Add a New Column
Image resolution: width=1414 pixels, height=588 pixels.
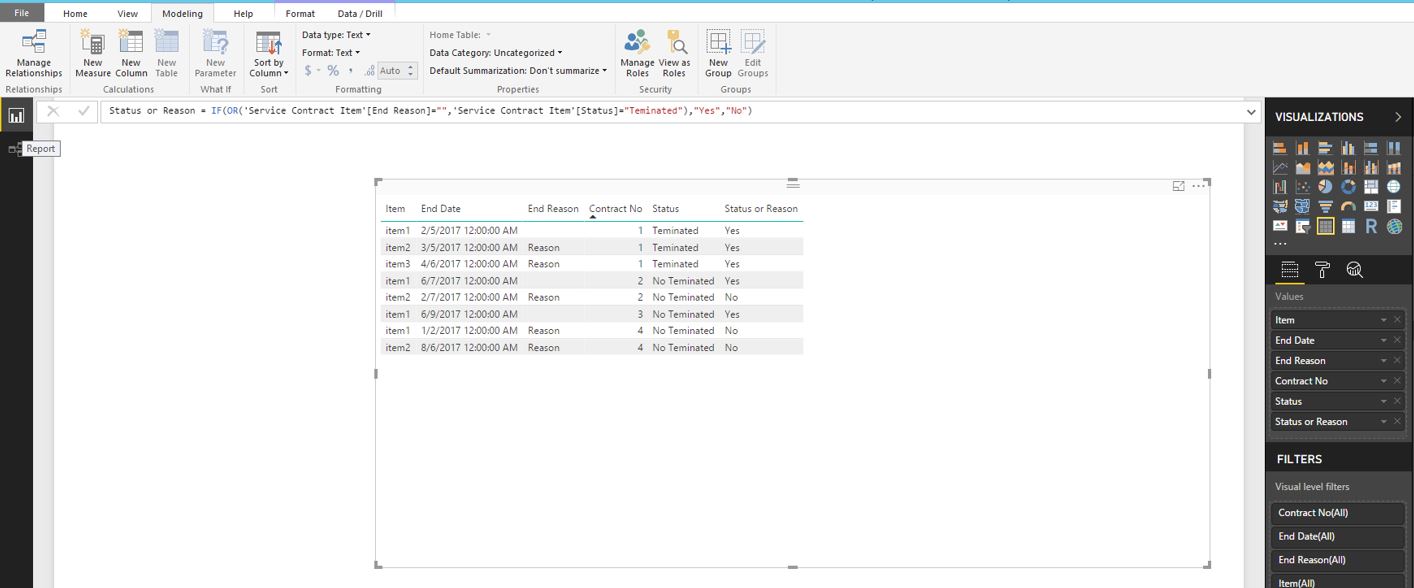(x=131, y=53)
